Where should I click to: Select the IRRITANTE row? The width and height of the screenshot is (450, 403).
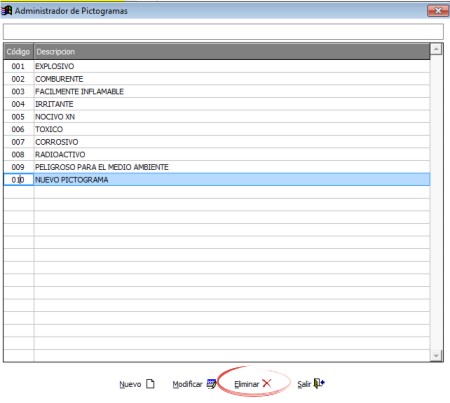click(x=217, y=104)
